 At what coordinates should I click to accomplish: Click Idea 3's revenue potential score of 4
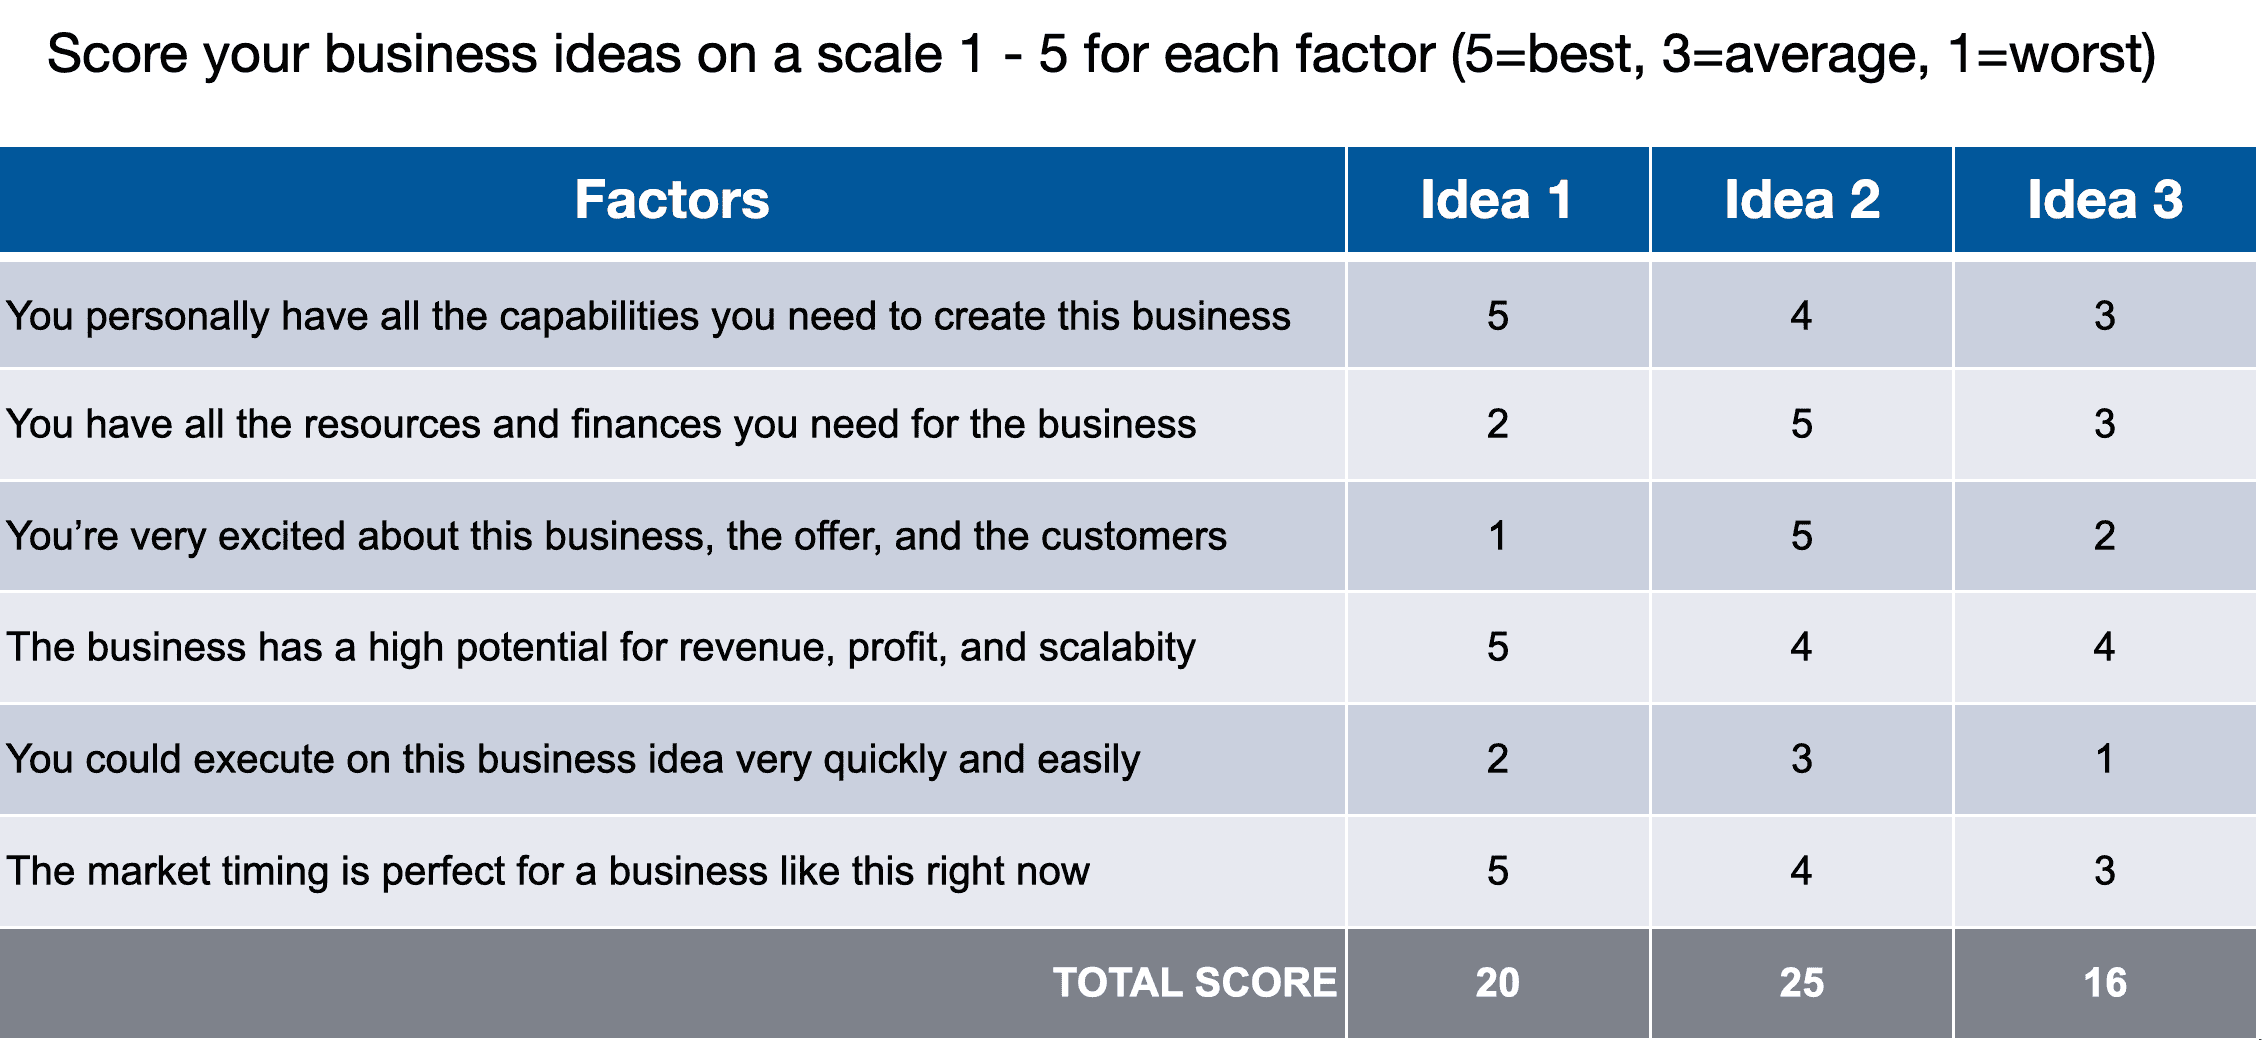tap(2105, 647)
